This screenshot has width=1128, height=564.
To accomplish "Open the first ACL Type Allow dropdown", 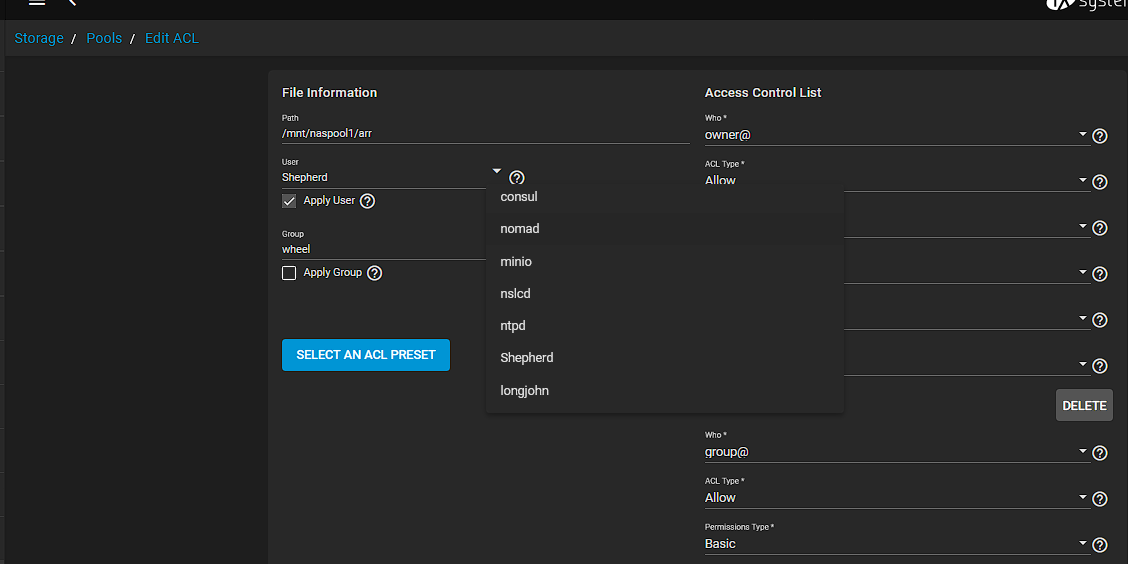I will [896, 181].
